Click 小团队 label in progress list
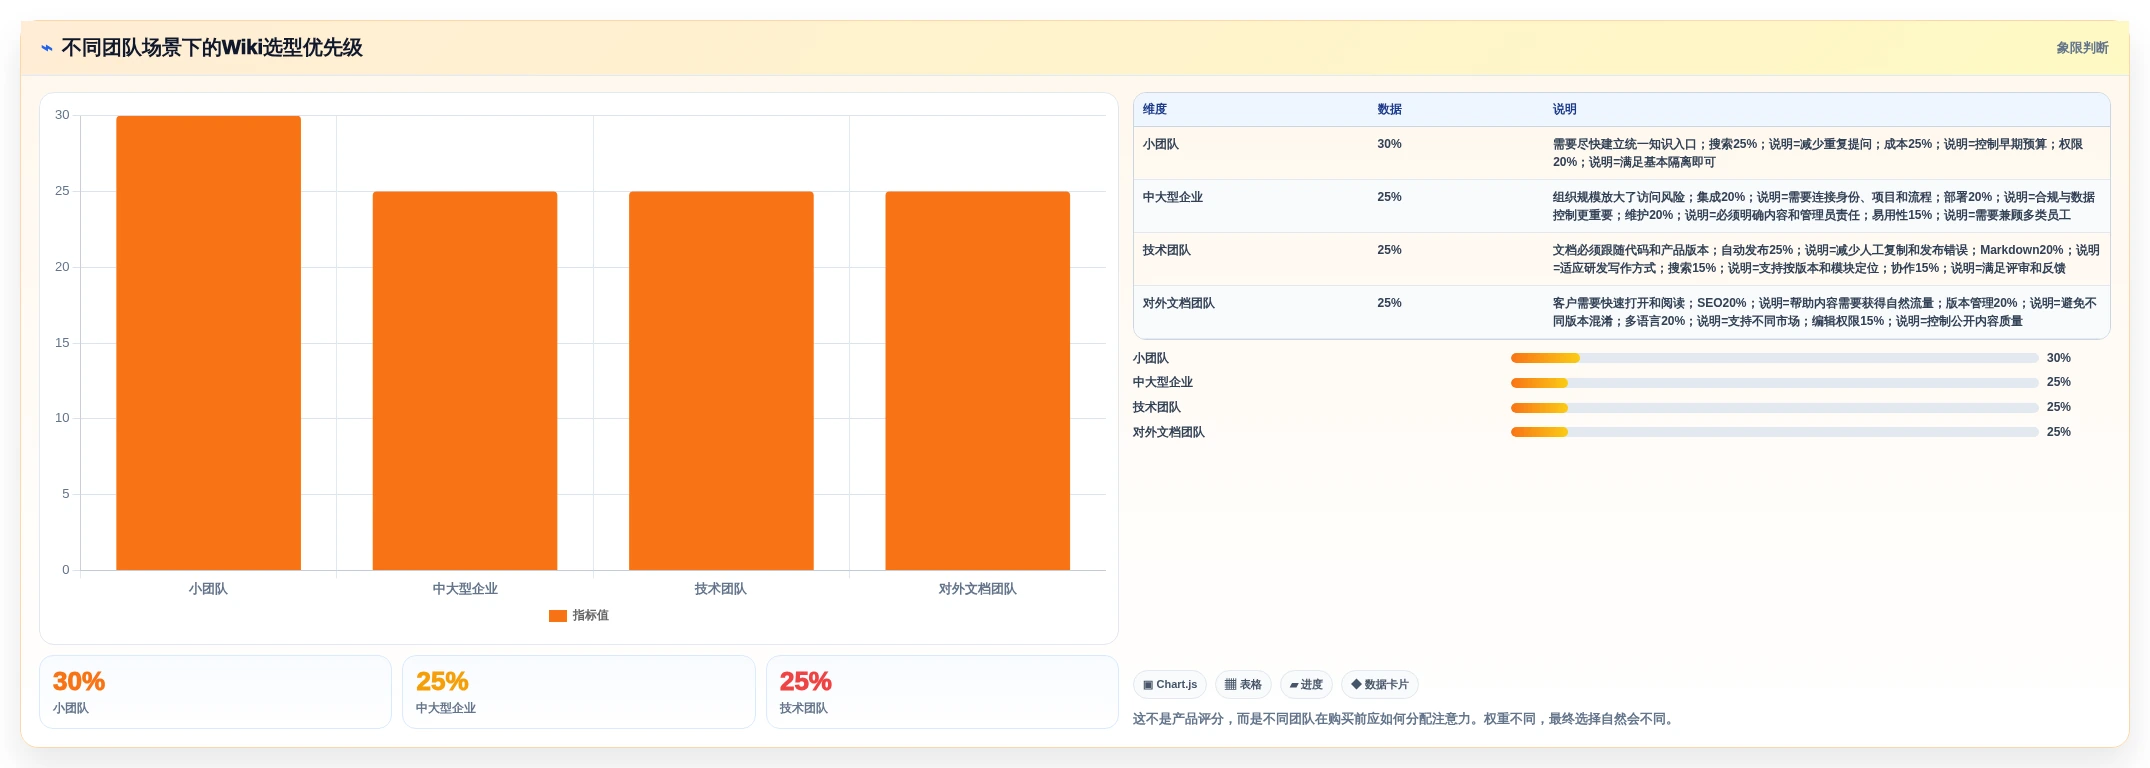 [1151, 358]
